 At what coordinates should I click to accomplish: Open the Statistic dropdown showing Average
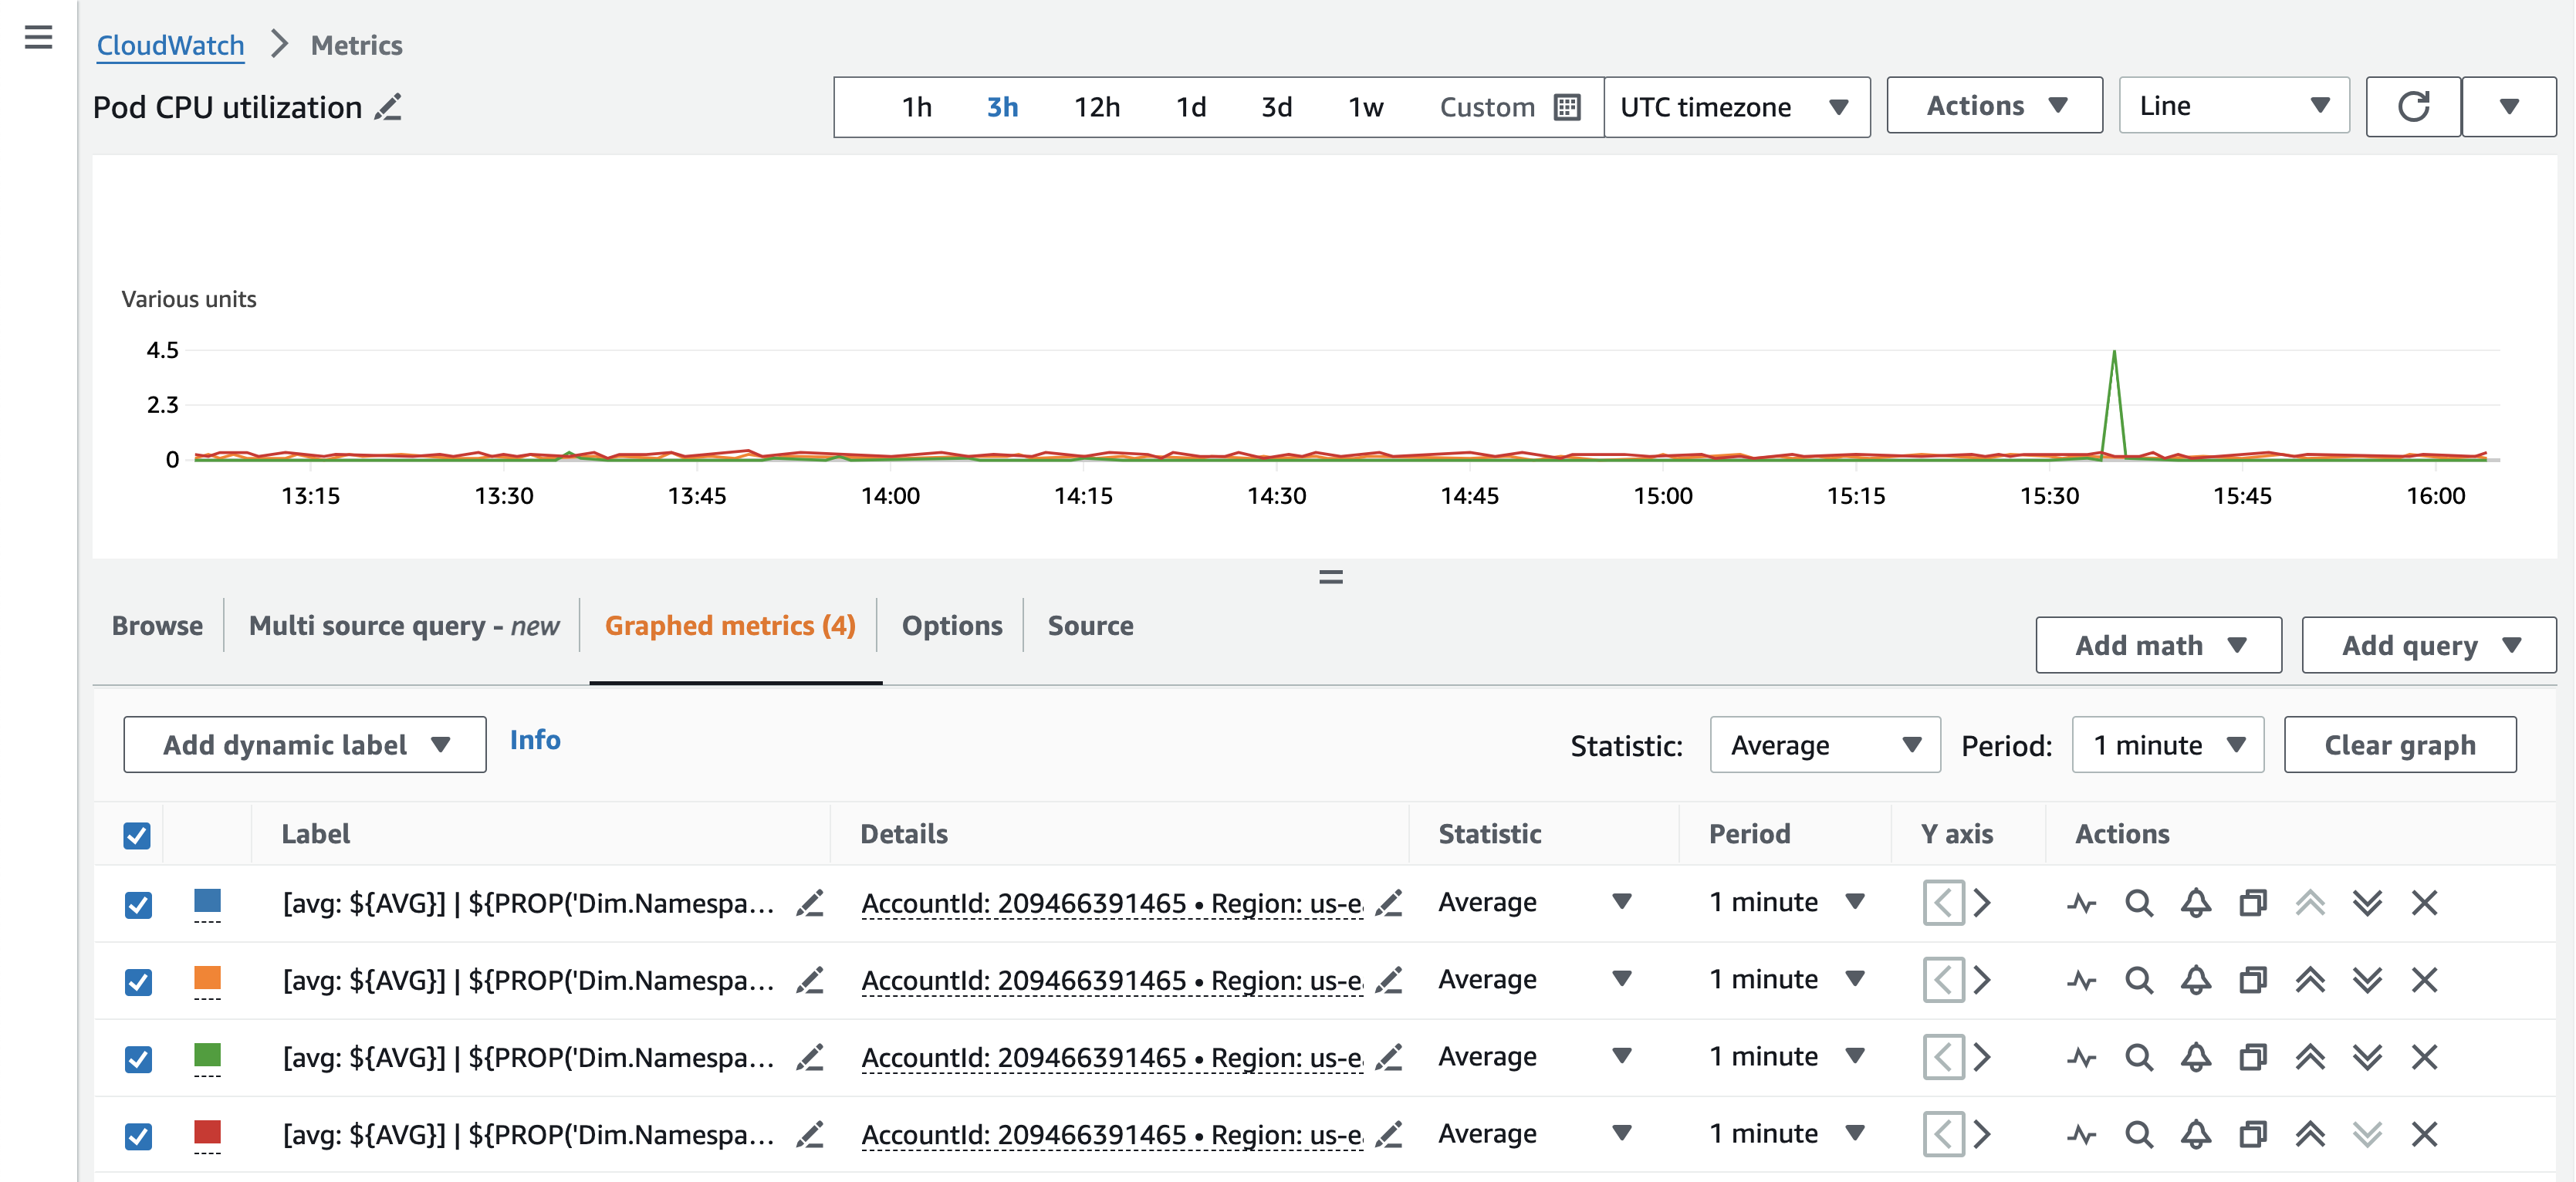[1824, 744]
